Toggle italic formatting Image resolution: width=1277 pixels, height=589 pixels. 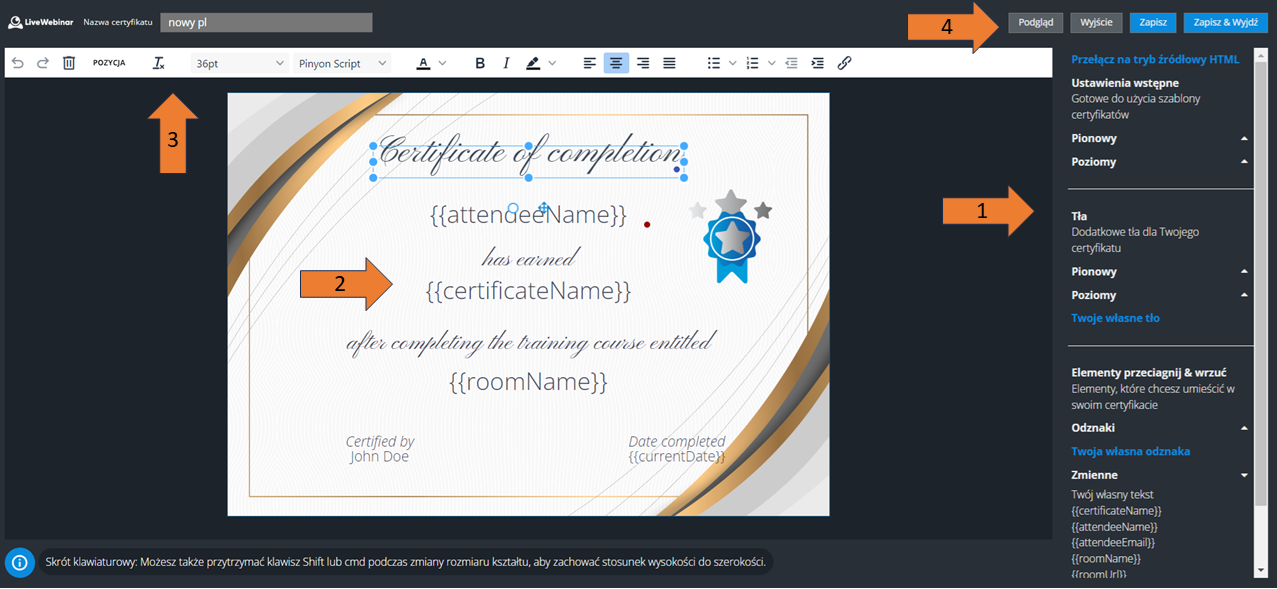point(506,63)
